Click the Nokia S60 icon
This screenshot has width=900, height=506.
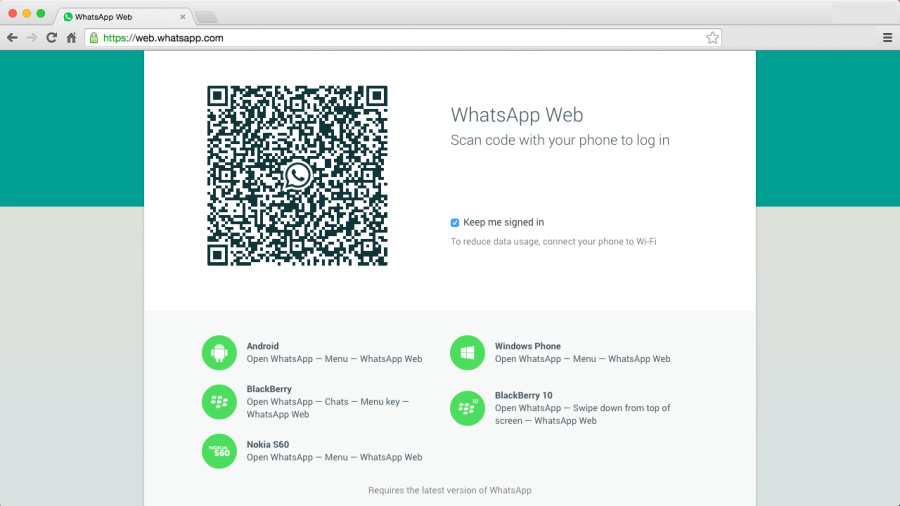coord(219,451)
